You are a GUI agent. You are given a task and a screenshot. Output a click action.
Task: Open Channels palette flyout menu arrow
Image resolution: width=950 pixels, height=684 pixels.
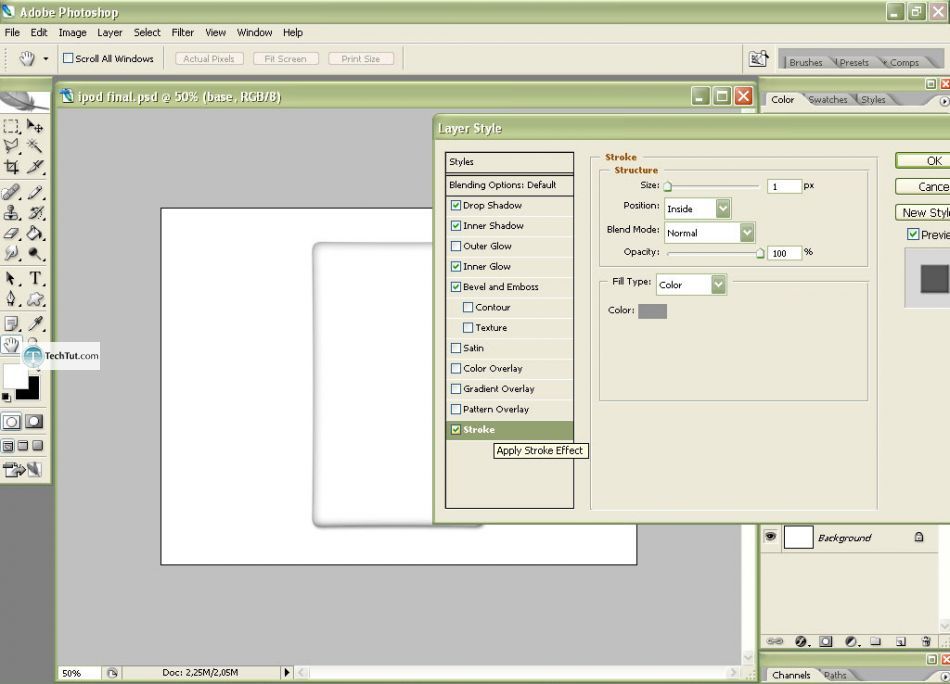[x=945, y=676]
